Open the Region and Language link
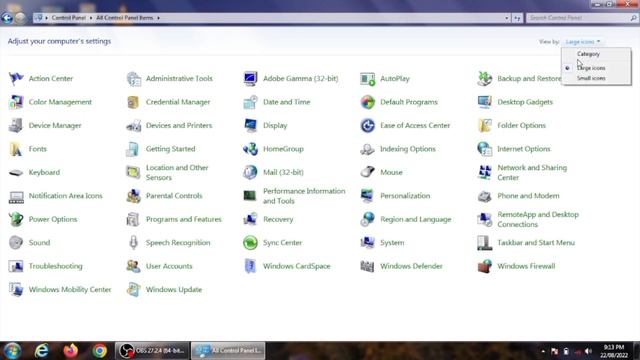The width and height of the screenshot is (640, 360). point(416,219)
